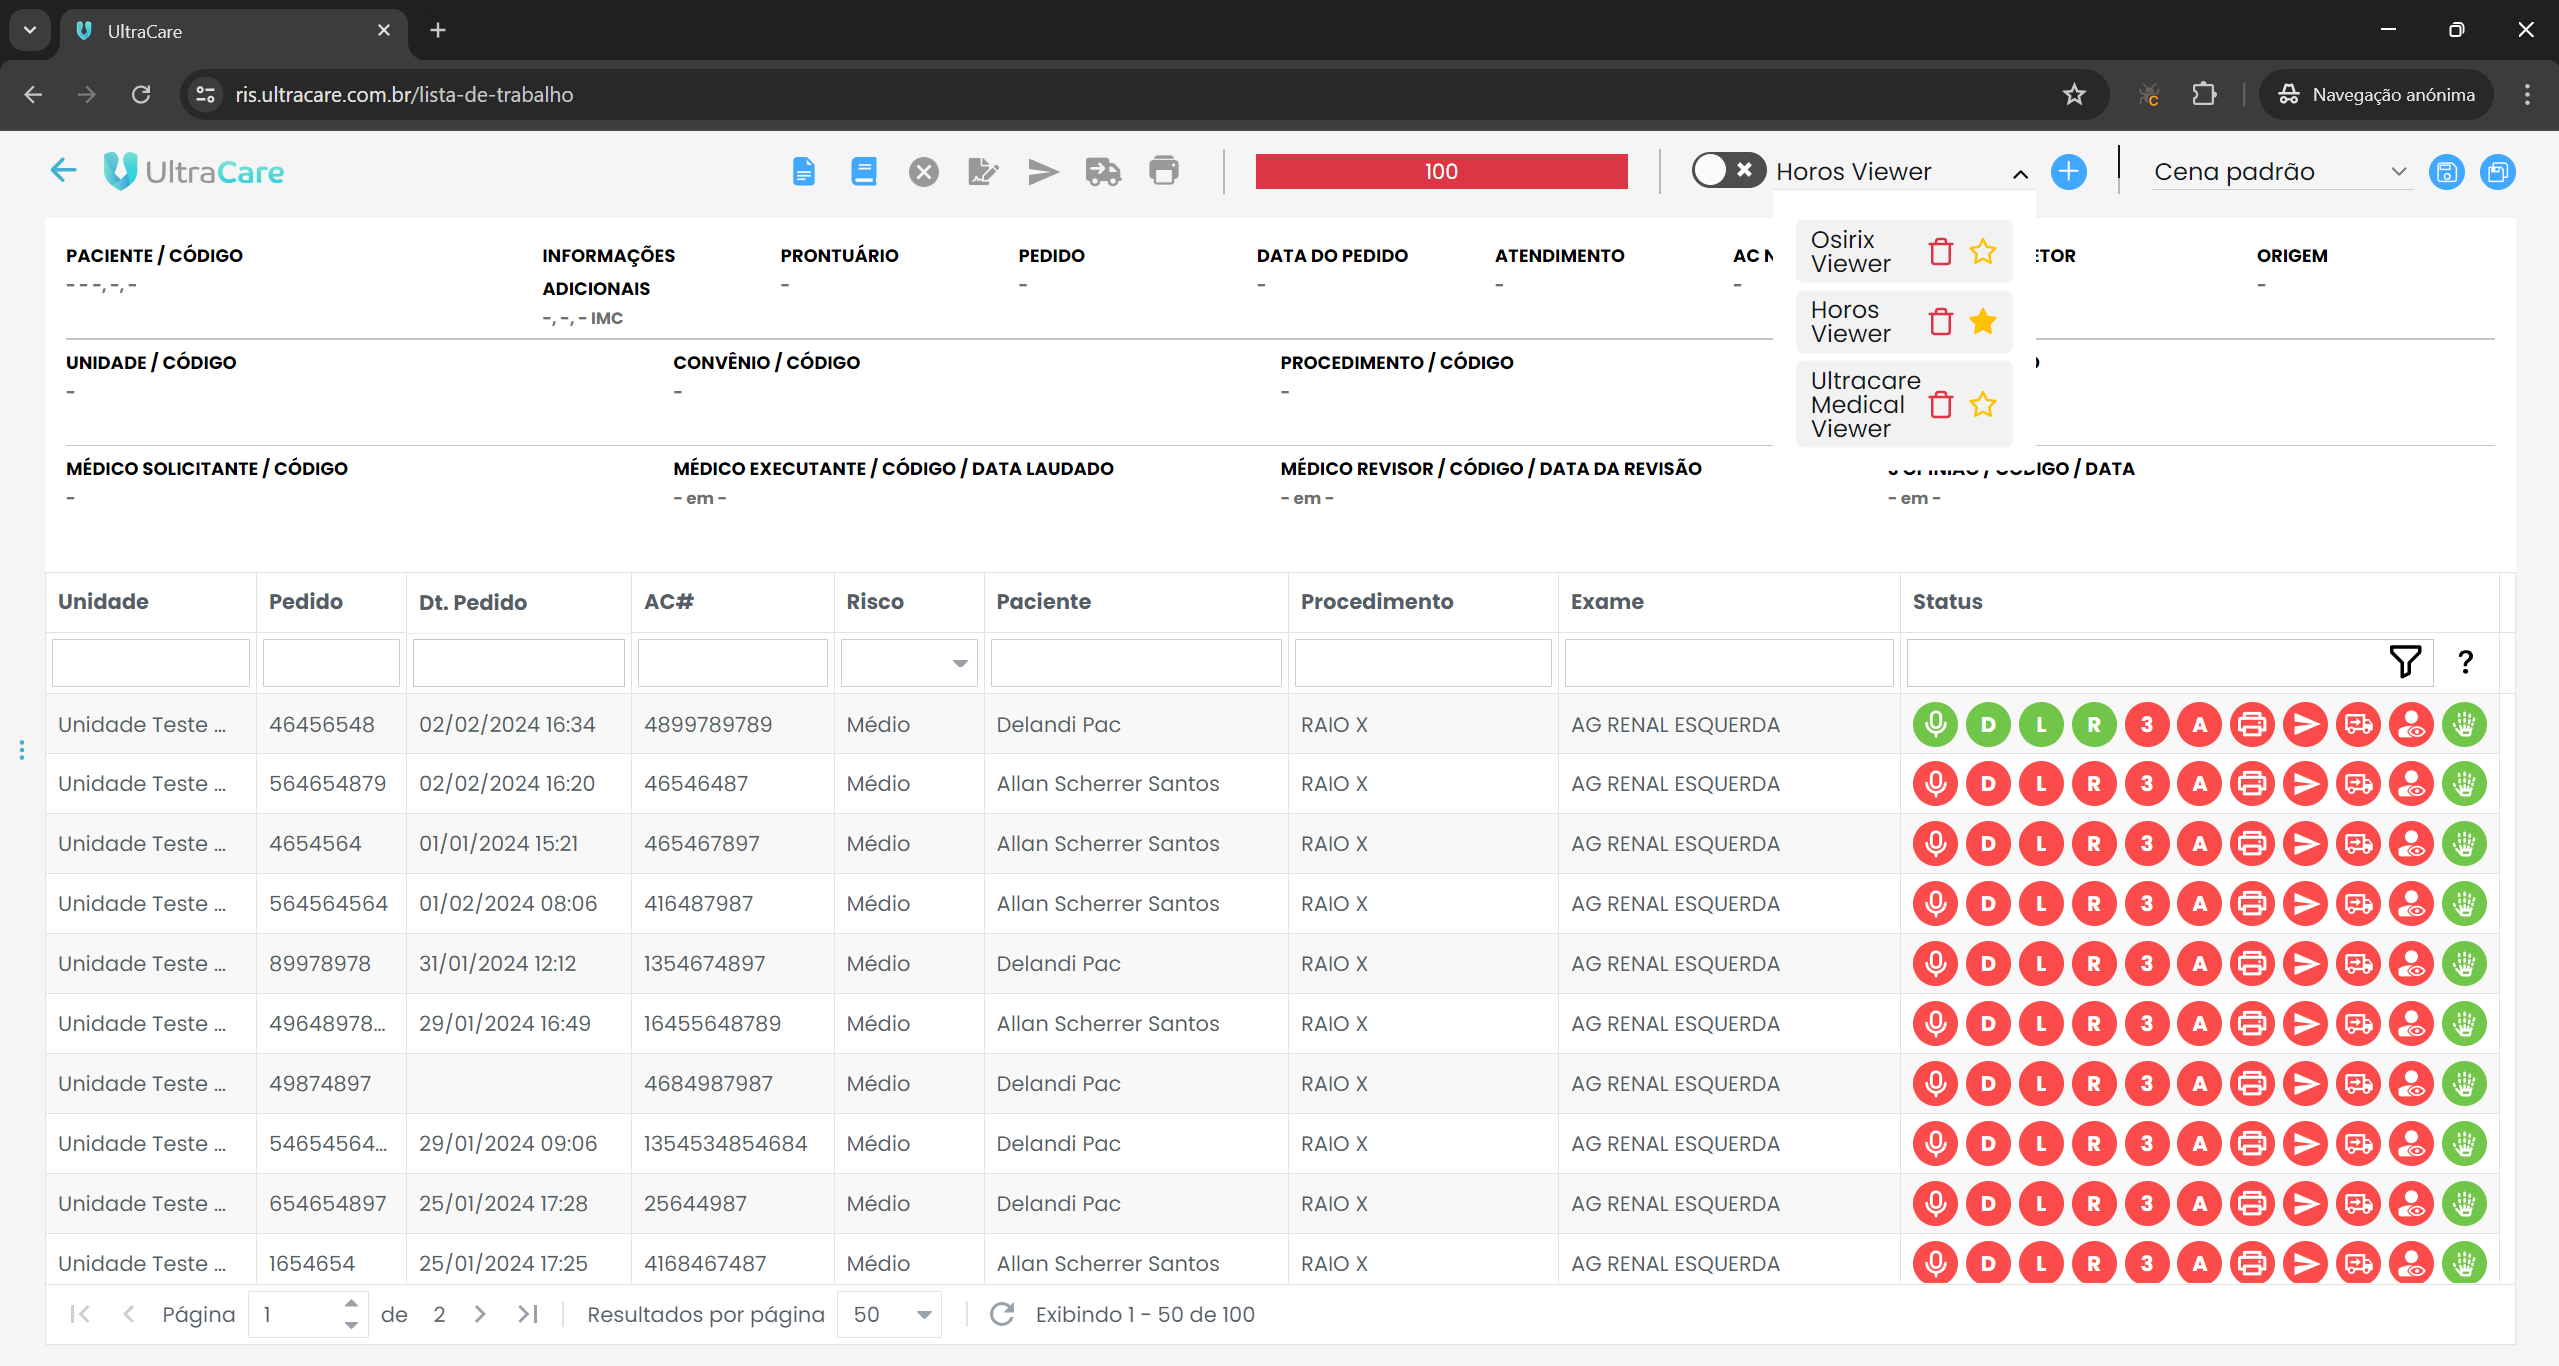Select Osirix Viewer option

click(1850, 251)
